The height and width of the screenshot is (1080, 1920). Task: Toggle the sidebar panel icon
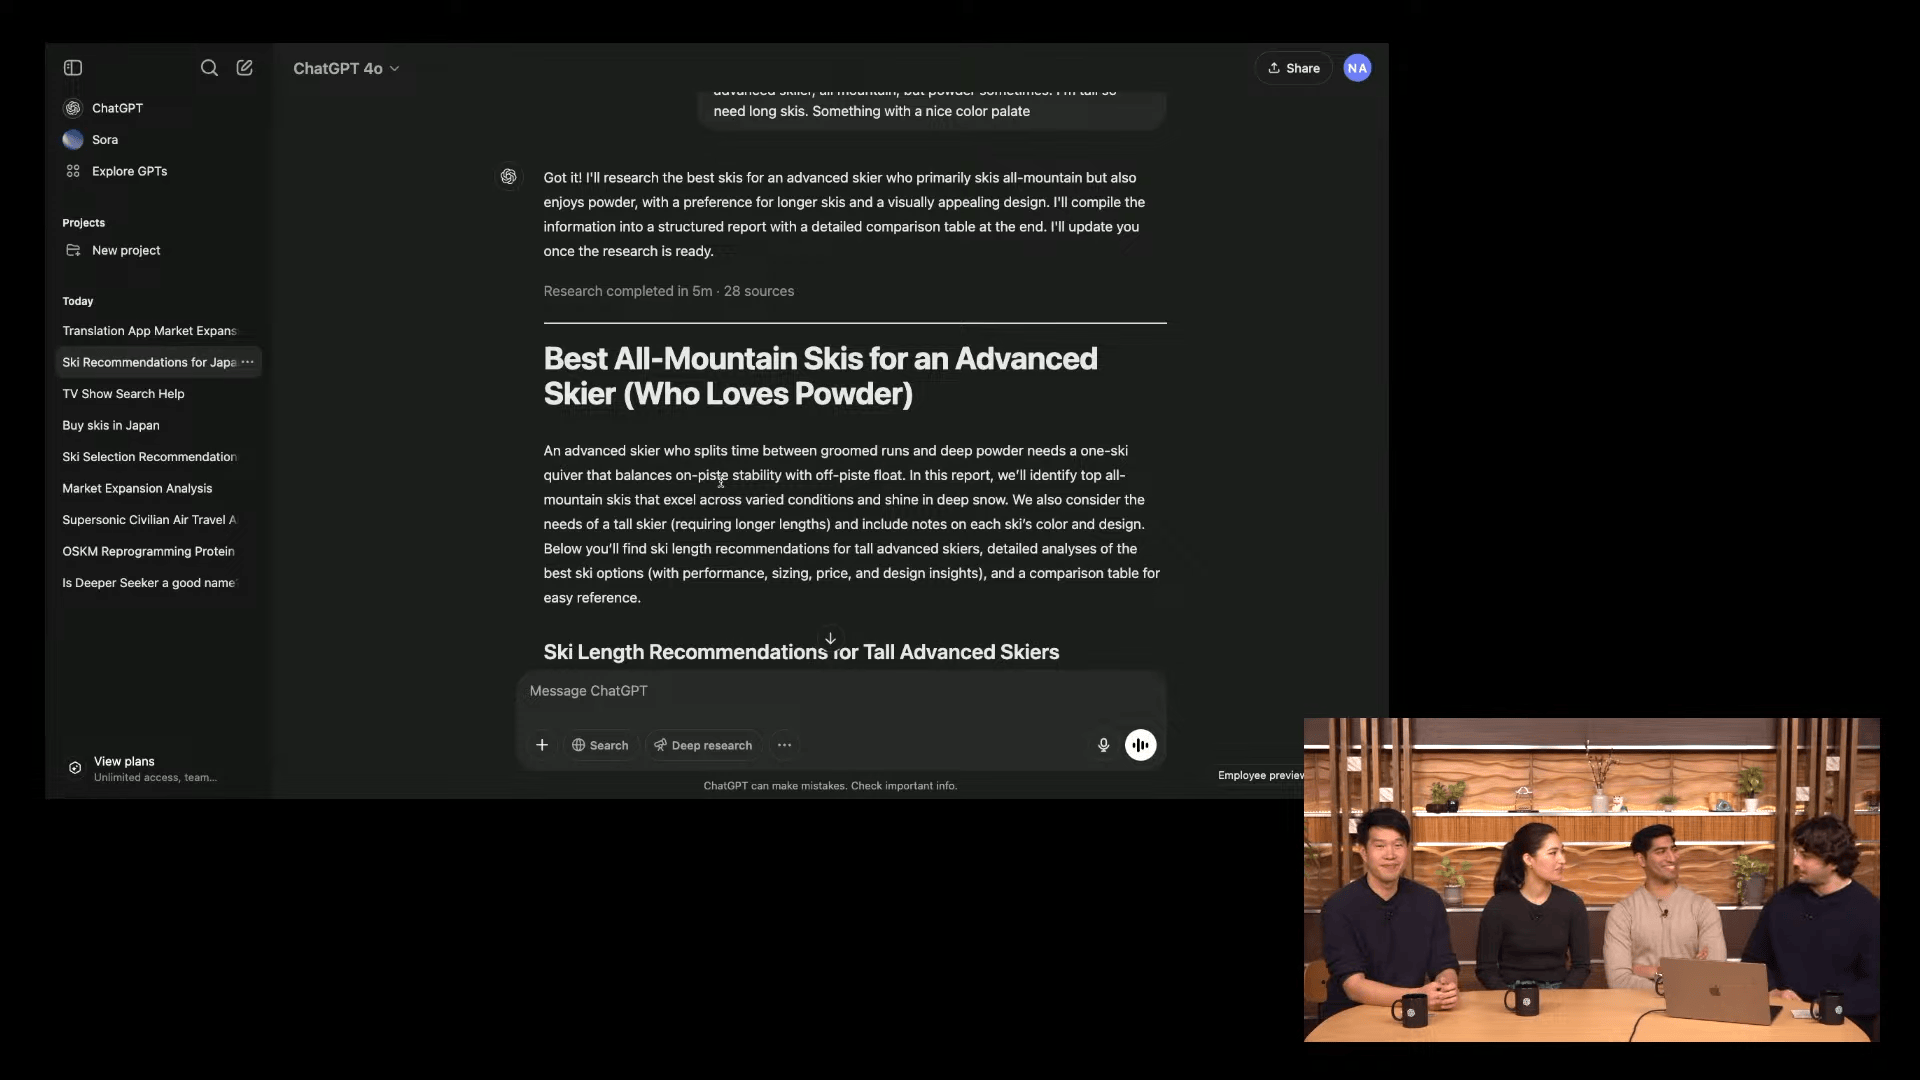[73, 68]
